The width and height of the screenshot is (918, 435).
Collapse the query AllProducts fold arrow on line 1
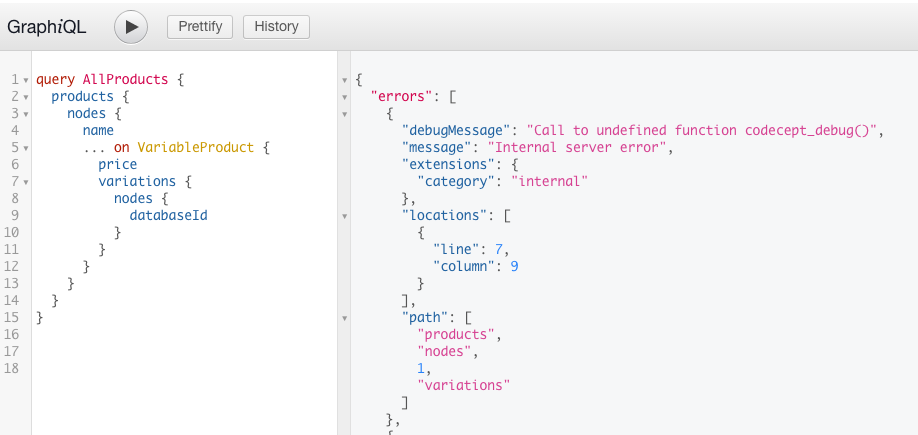click(26, 80)
